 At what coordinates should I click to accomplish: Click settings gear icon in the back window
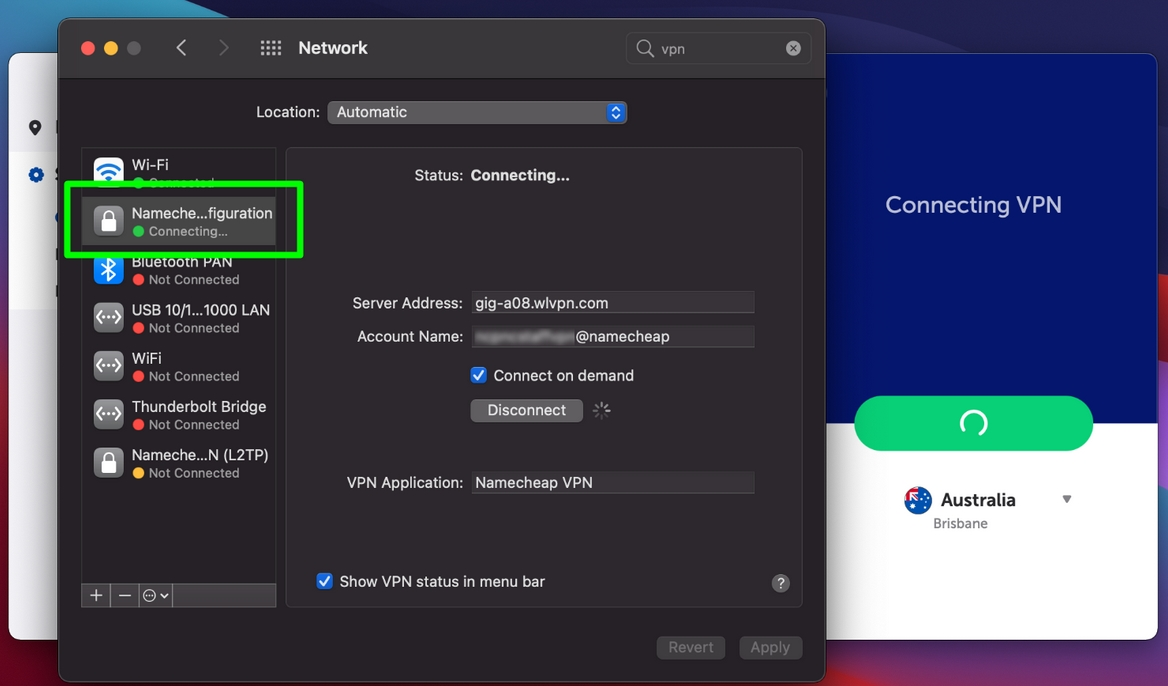click(x=36, y=175)
